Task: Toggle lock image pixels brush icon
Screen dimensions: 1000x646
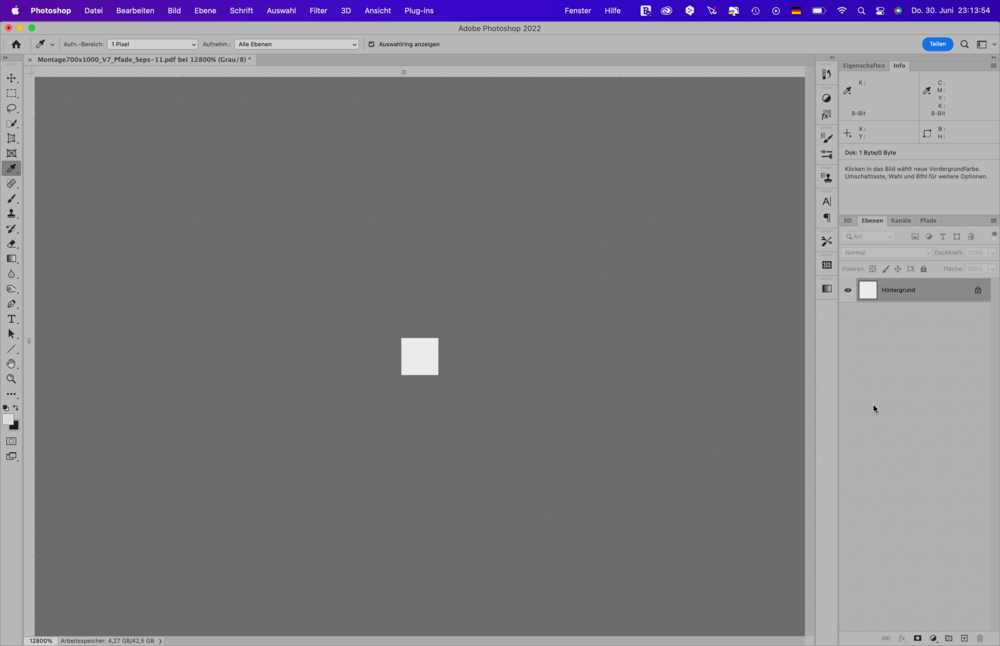Action: point(885,269)
